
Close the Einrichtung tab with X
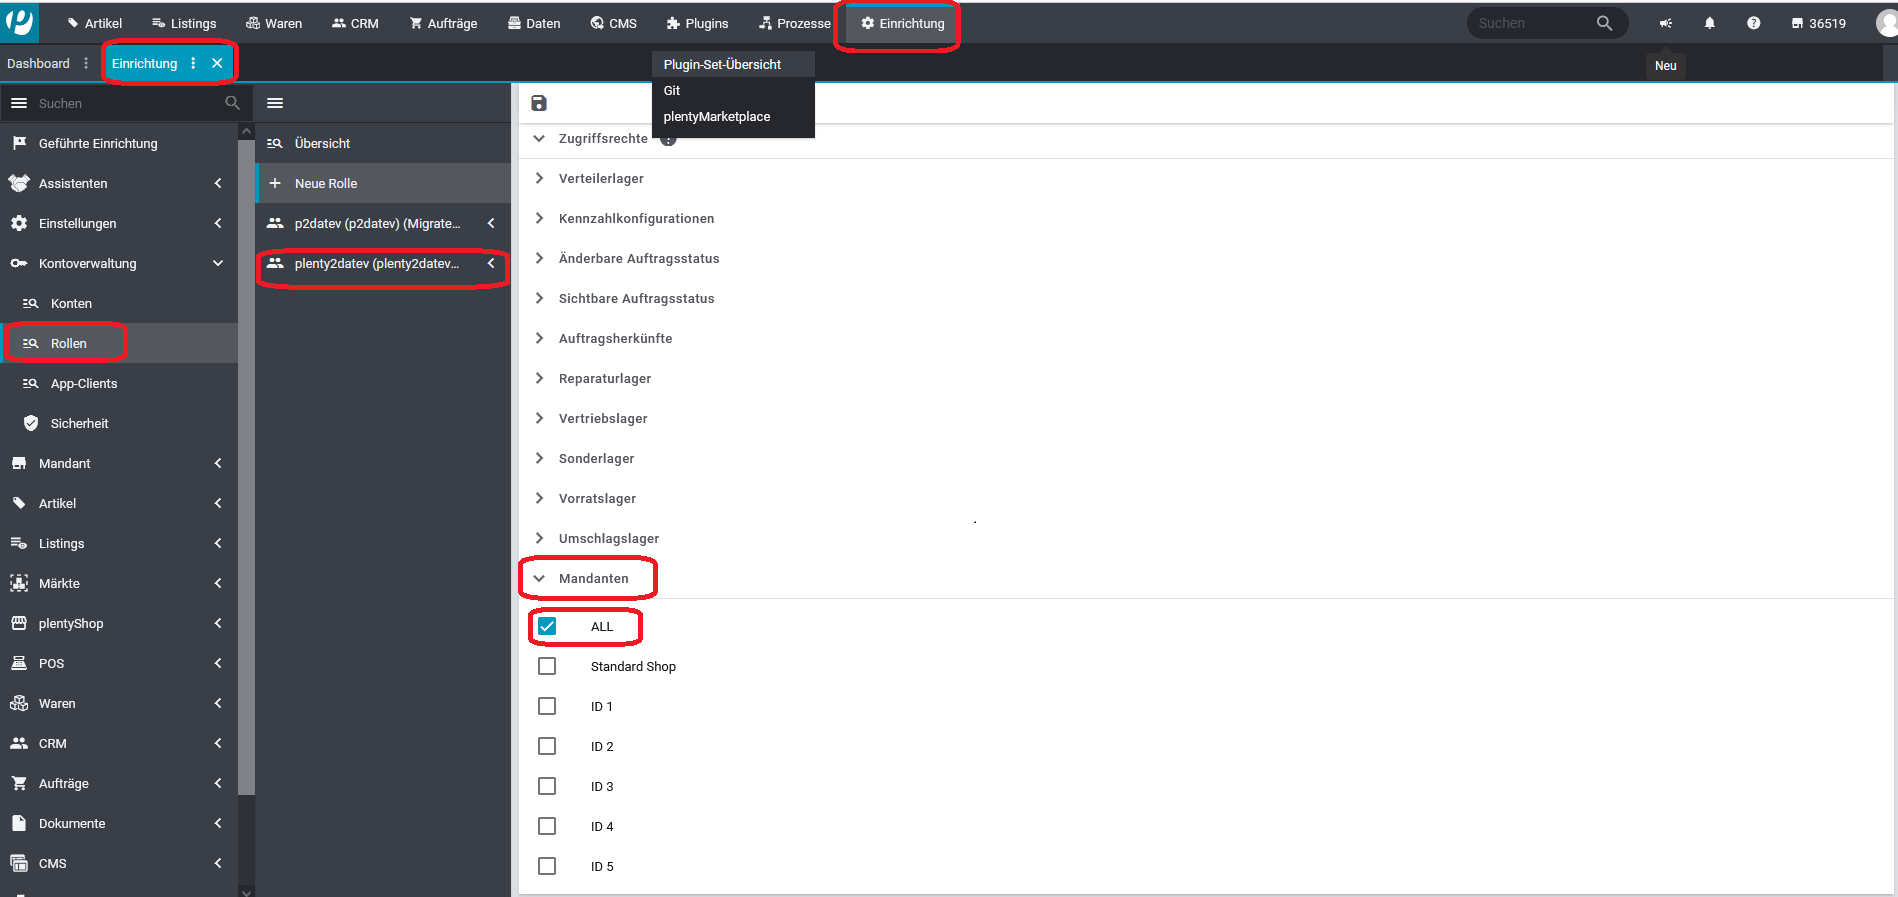pyautogui.click(x=217, y=63)
